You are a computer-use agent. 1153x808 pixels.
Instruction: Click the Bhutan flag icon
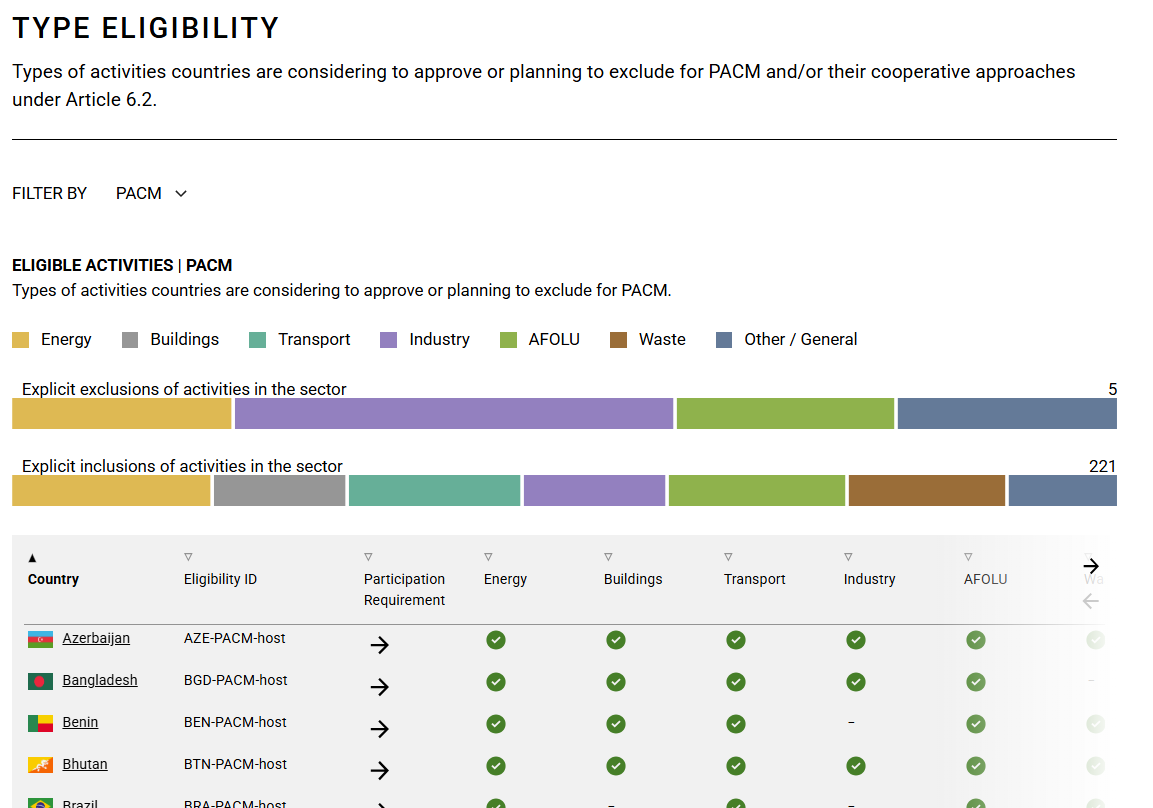(x=40, y=765)
